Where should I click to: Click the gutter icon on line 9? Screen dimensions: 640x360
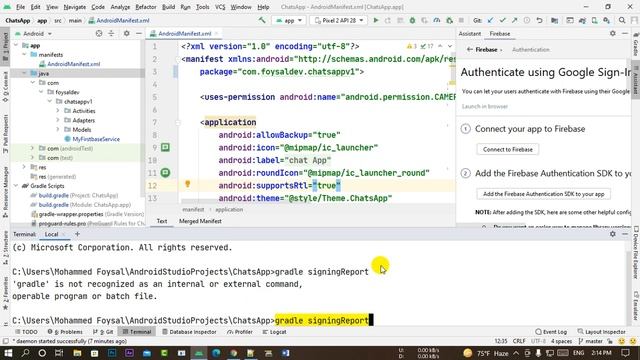click(165, 147)
